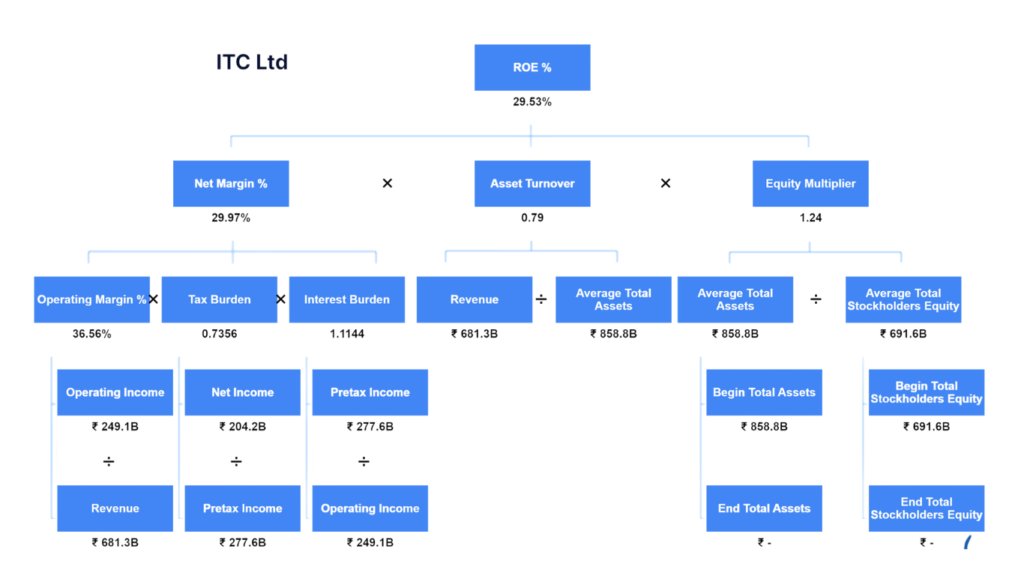Click Average Total Assets box under Equity Multiplier

point(735,299)
